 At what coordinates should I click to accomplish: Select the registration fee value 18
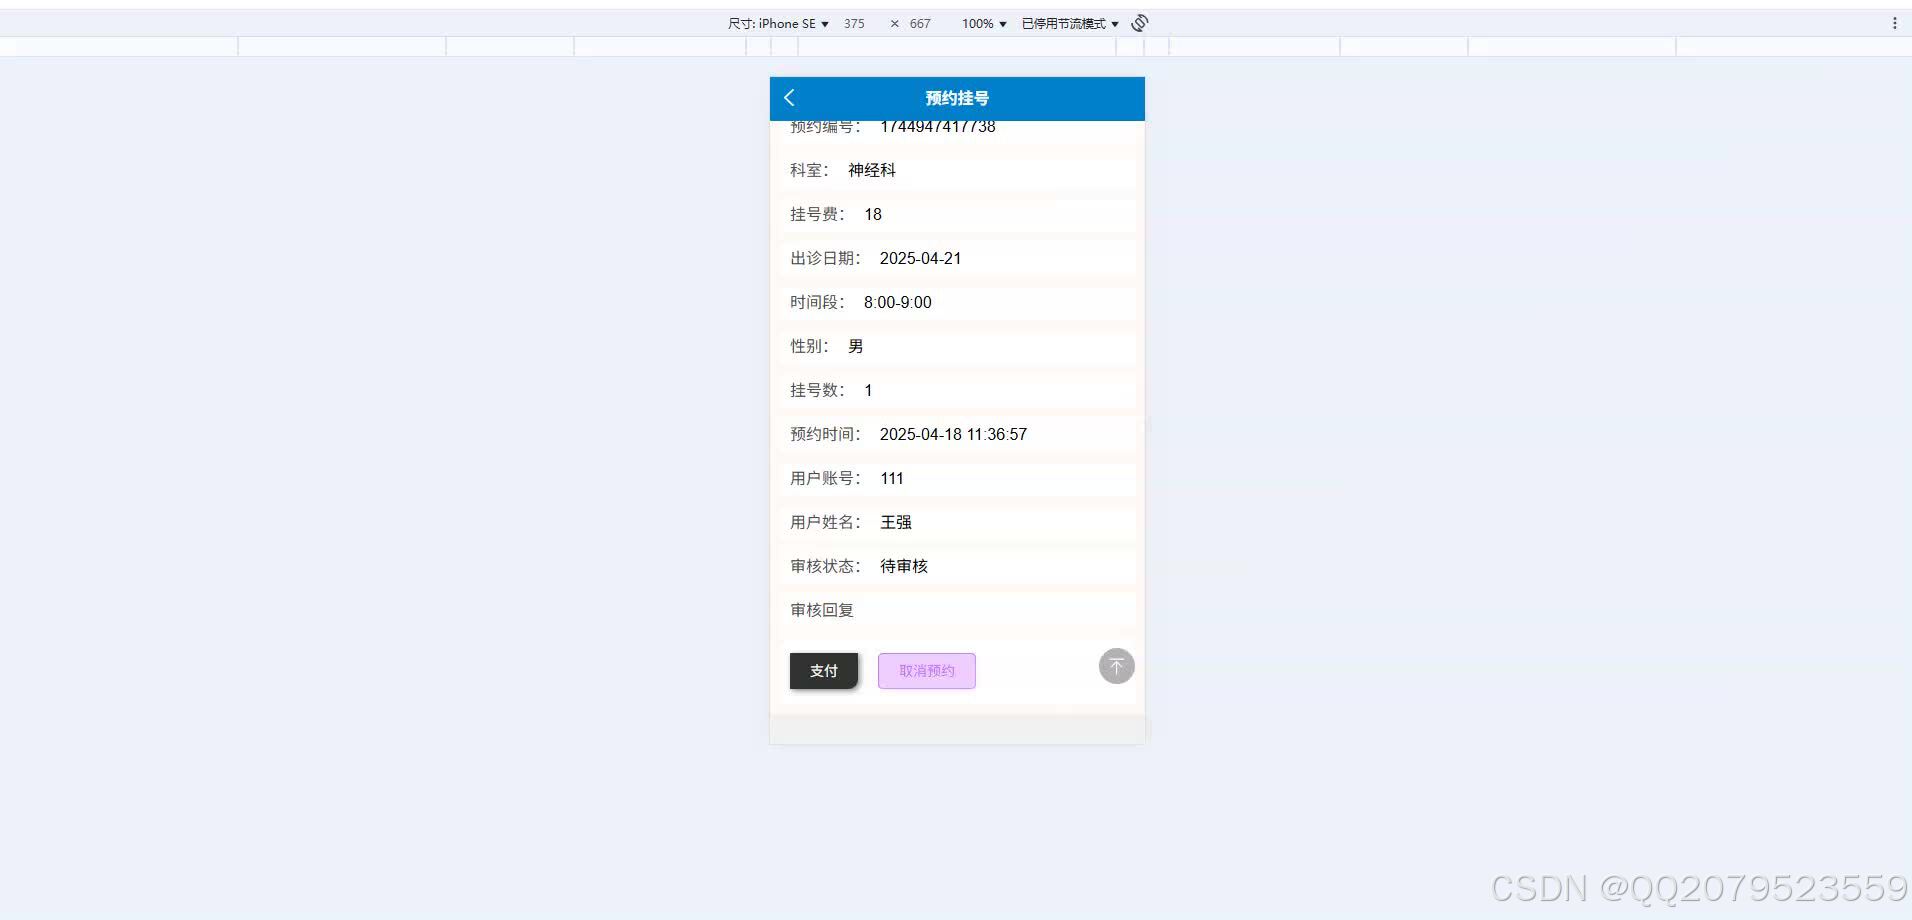[873, 214]
